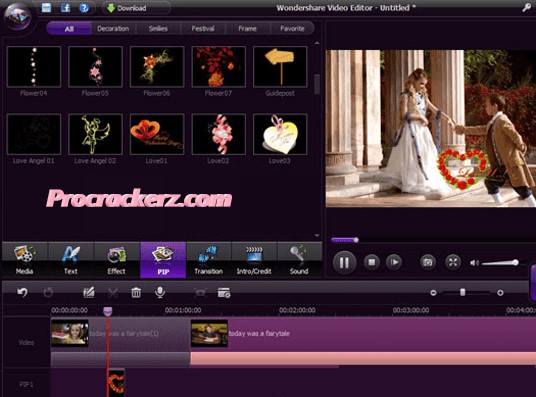Screen dimensions: 536x397
Task: Stop the preview playback
Action: (372, 262)
